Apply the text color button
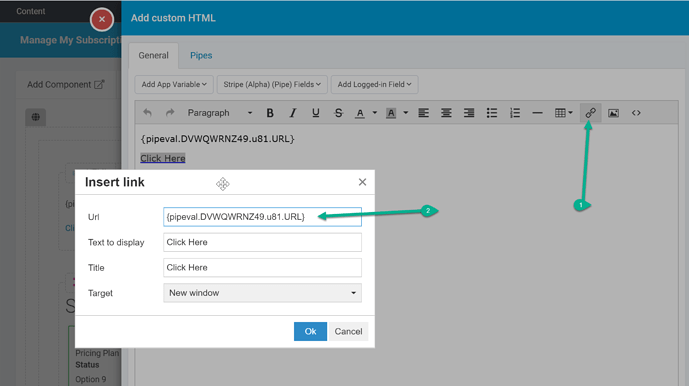 (360, 113)
